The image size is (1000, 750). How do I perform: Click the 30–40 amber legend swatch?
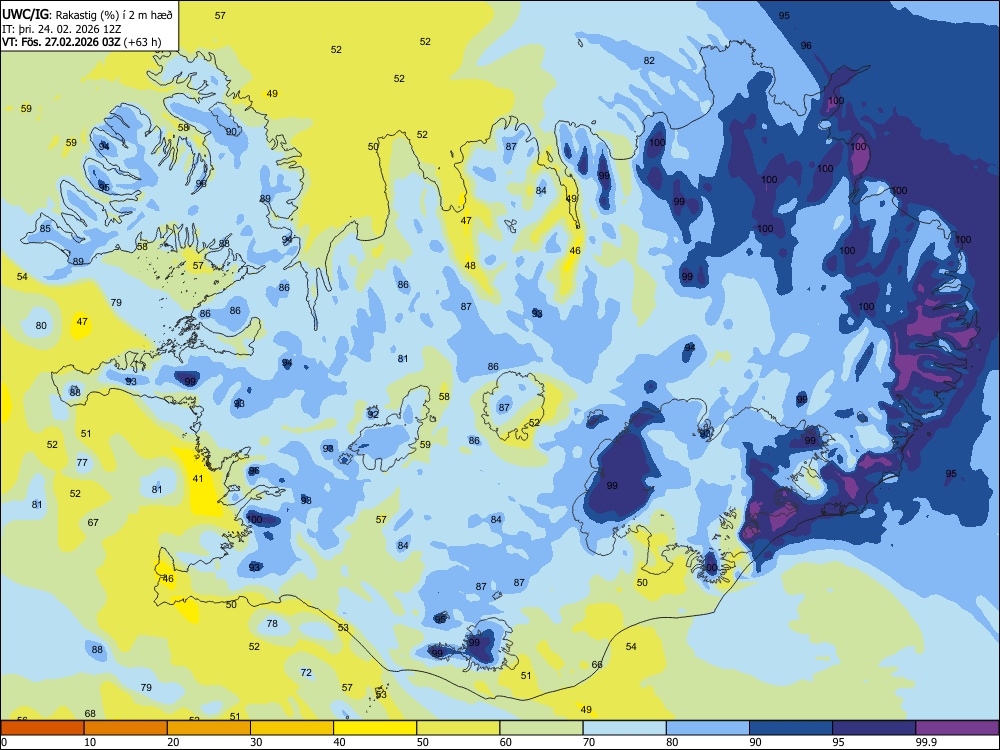(292, 728)
